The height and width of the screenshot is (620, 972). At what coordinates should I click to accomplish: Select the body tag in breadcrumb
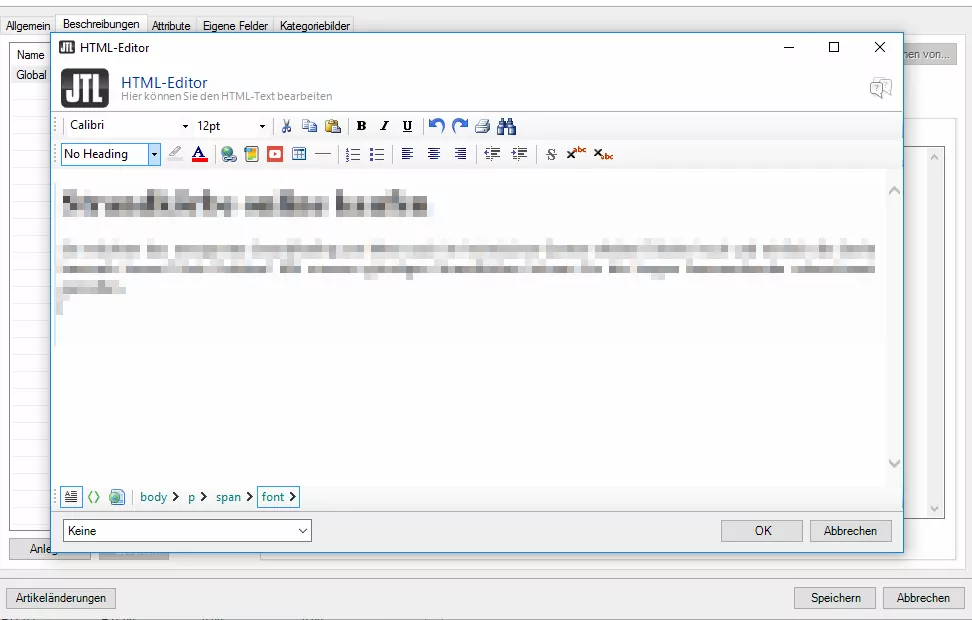pyautogui.click(x=154, y=497)
